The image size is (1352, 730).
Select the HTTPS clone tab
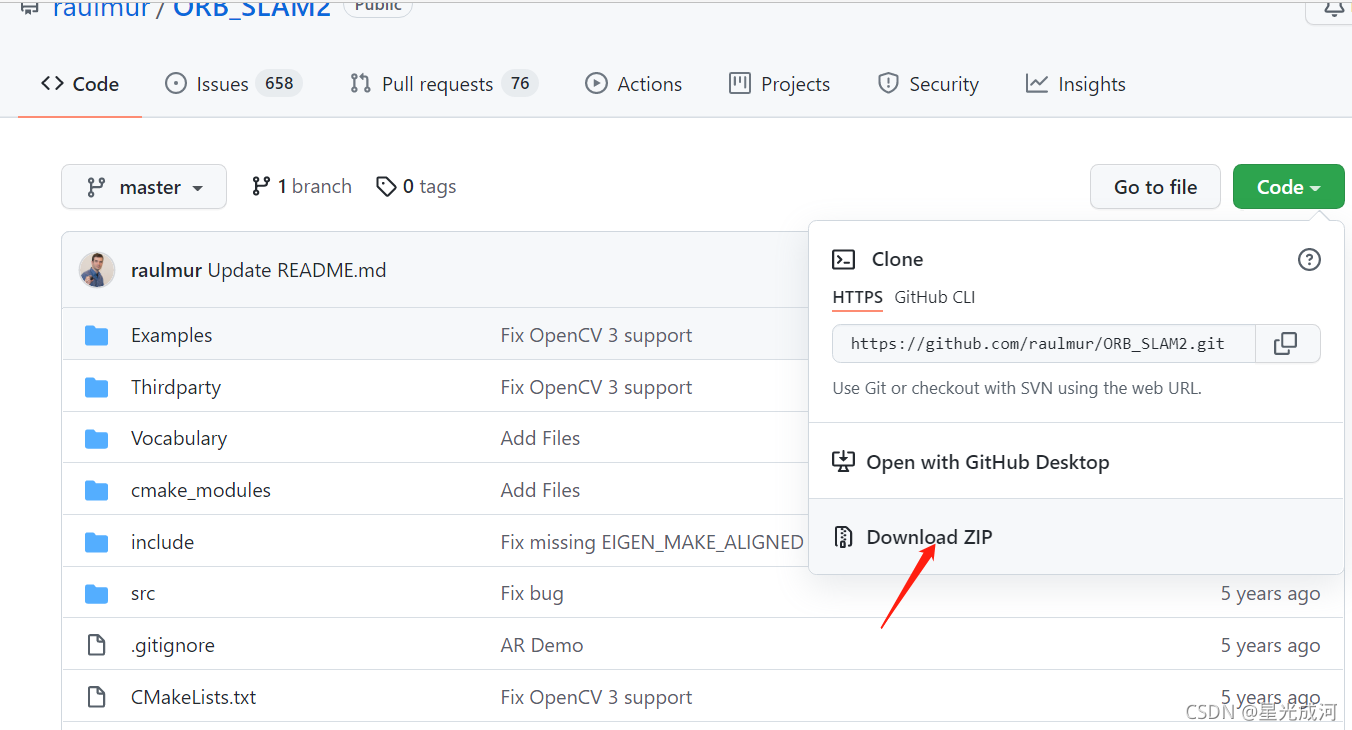click(858, 297)
